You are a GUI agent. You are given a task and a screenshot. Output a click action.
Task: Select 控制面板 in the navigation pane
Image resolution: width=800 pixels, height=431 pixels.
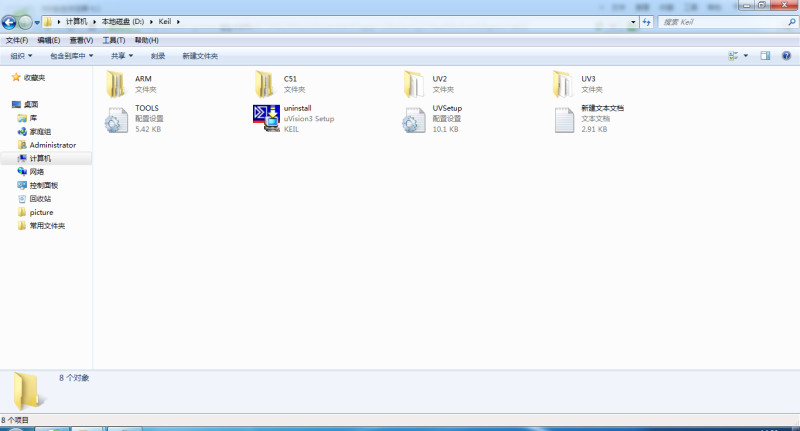43,185
